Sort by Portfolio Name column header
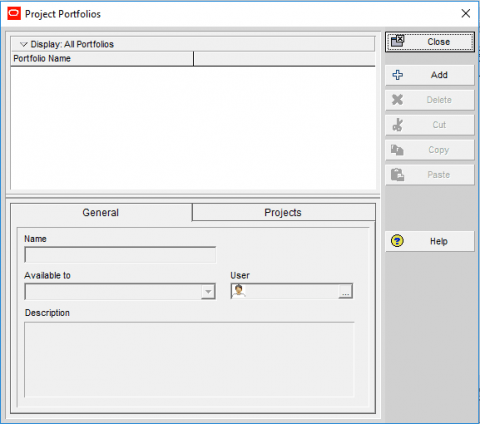480x424 pixels. click(x=102, y=59)
